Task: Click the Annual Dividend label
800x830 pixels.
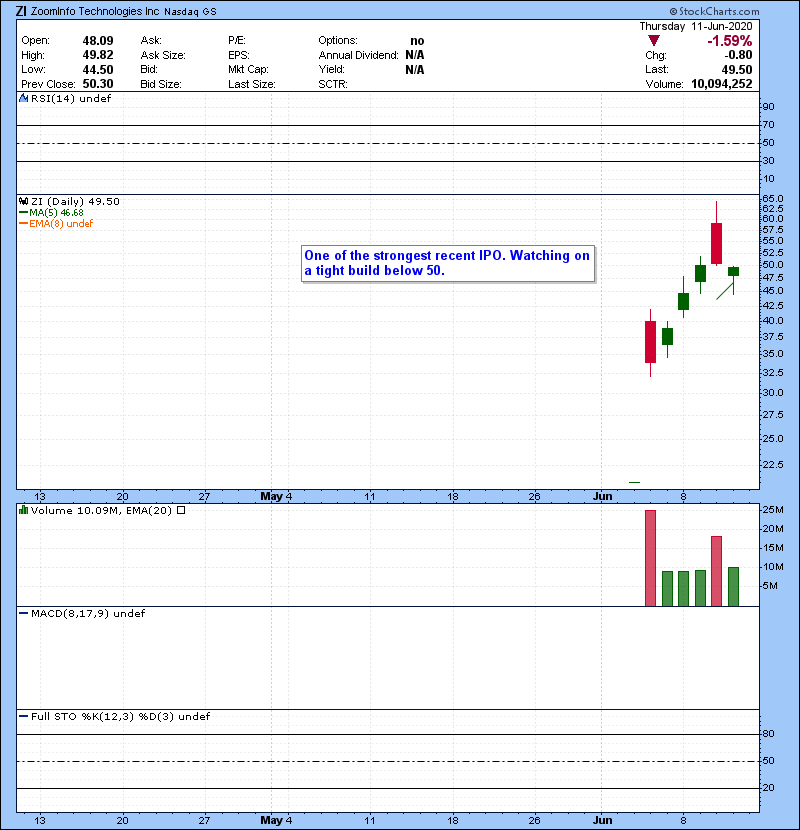Action: (x=358, y=55)
